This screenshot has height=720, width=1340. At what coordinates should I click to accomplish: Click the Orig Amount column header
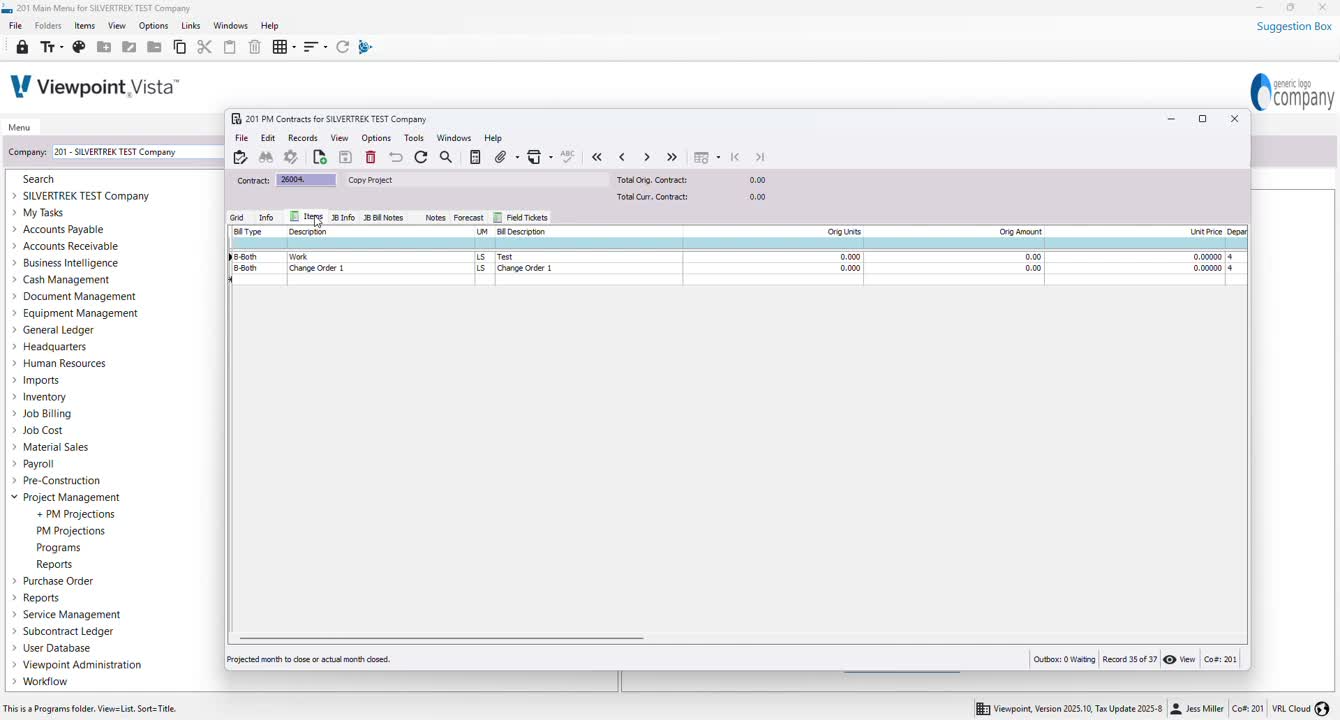click(x=954, y=232)
